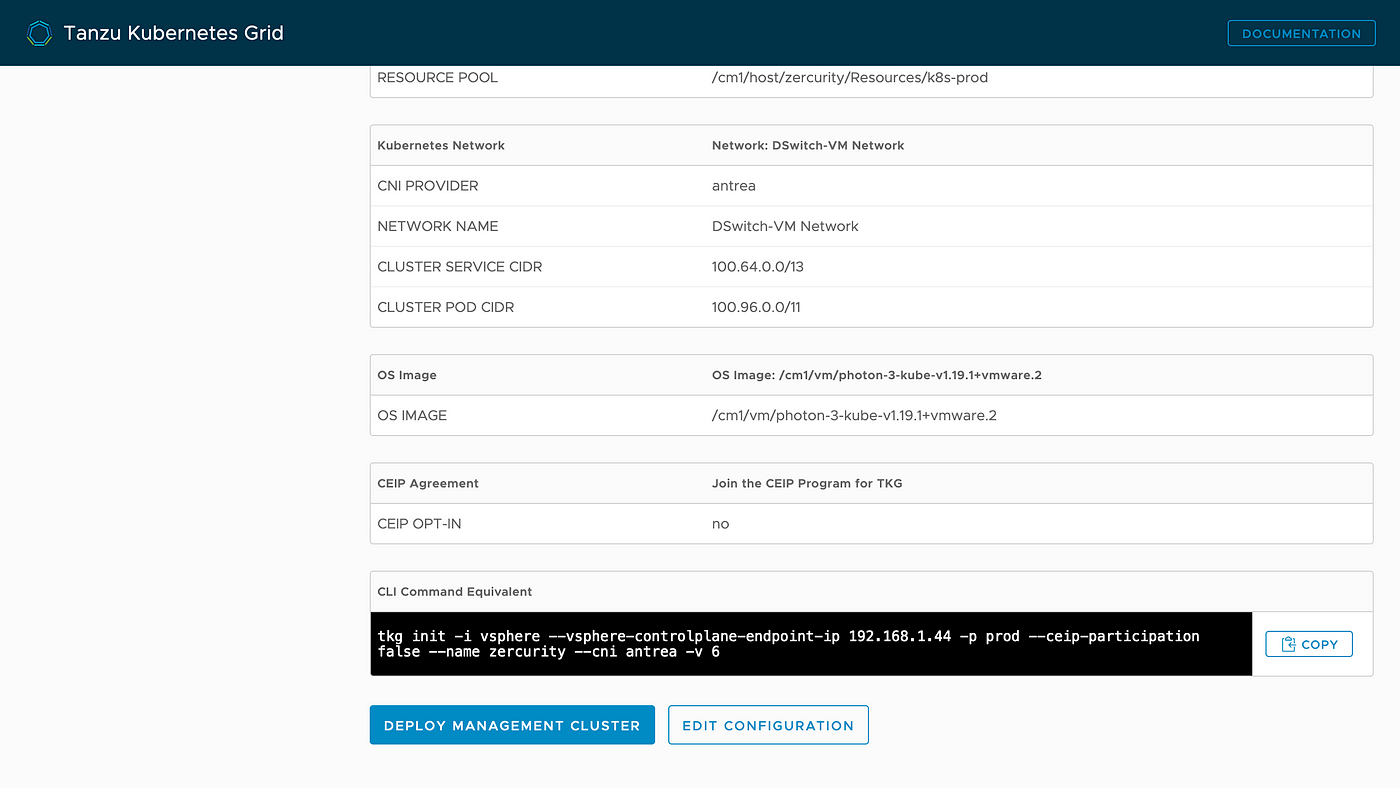Click the CLI Command Equivalent header
1400x788 pixels.
coord(455,591)
